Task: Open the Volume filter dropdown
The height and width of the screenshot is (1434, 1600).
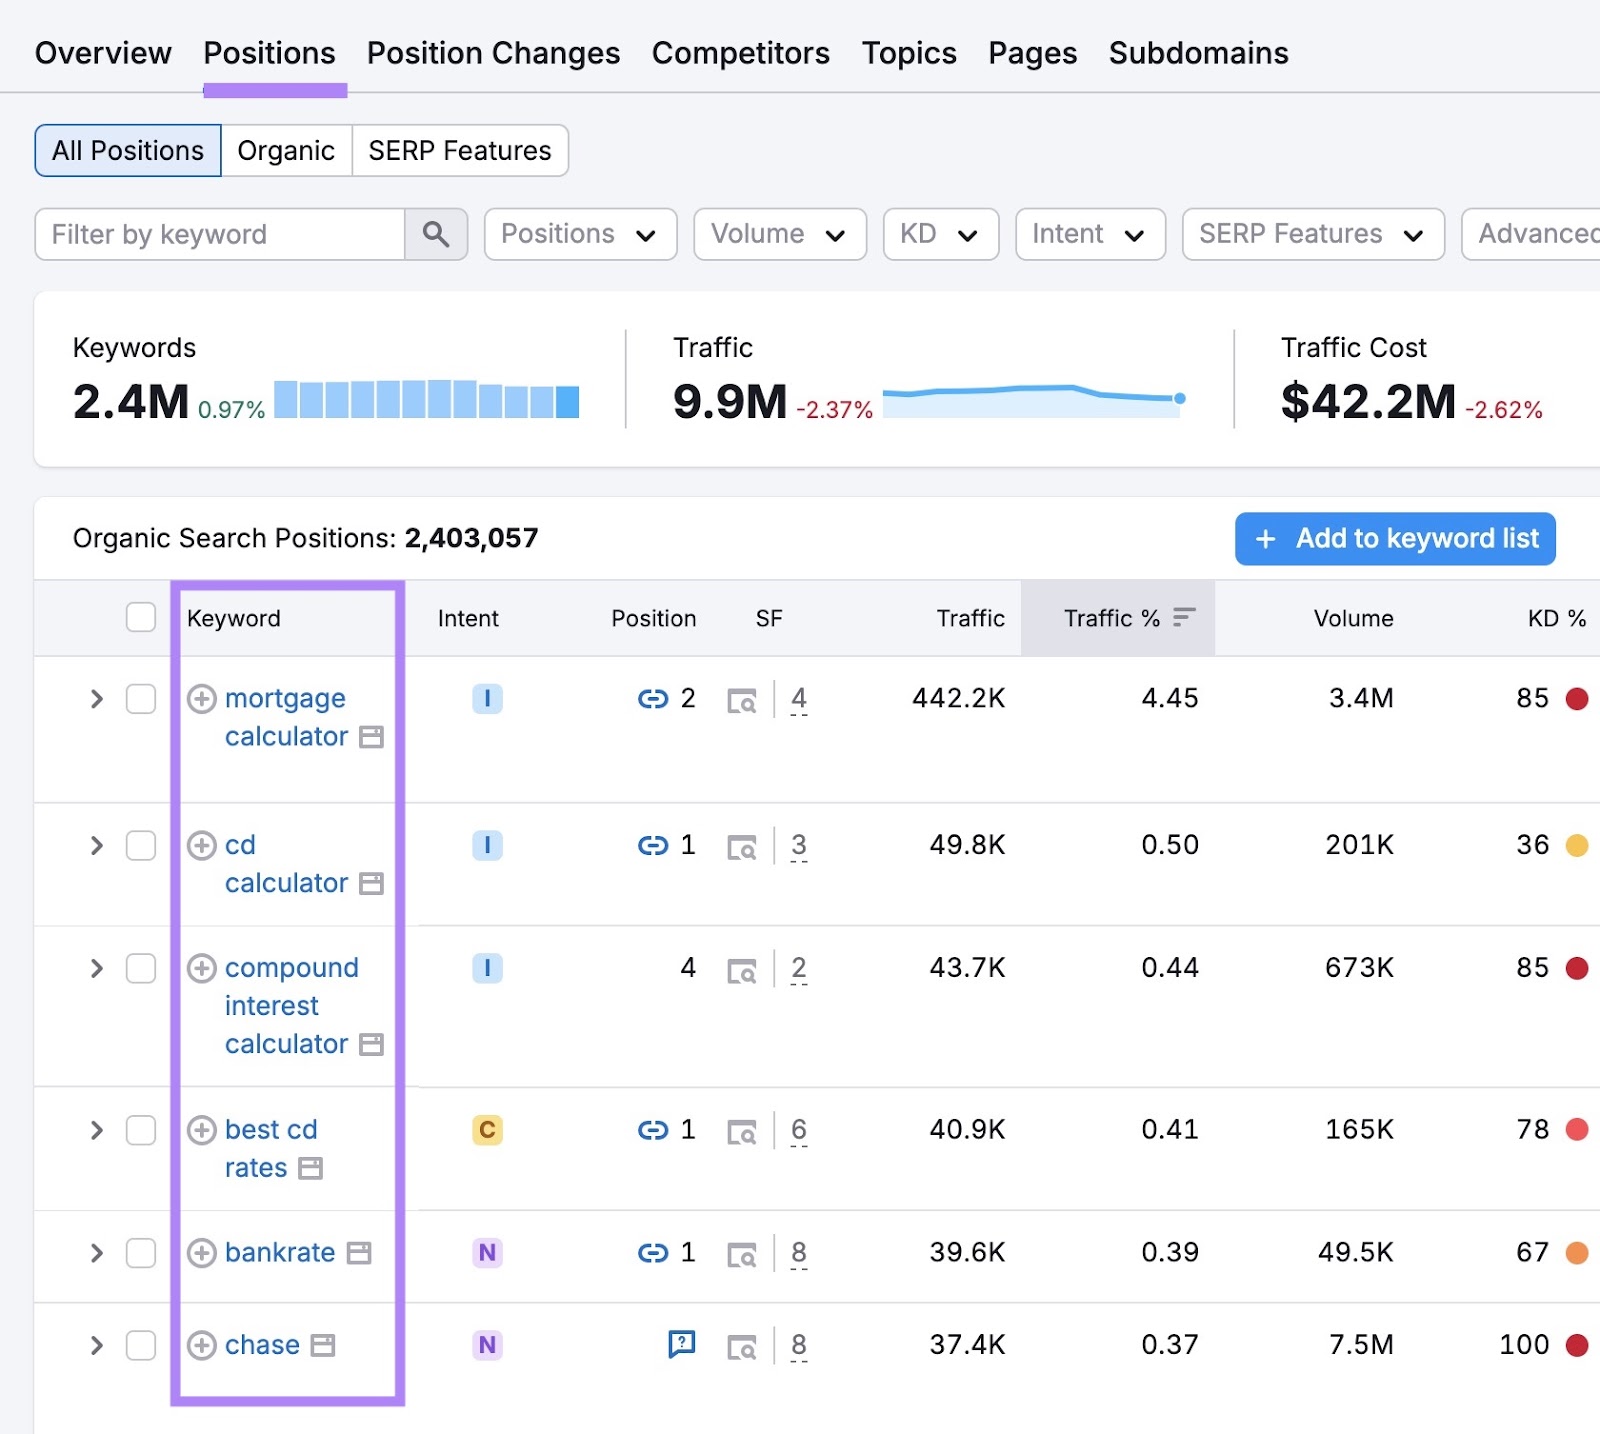Action: coord(779,234)
